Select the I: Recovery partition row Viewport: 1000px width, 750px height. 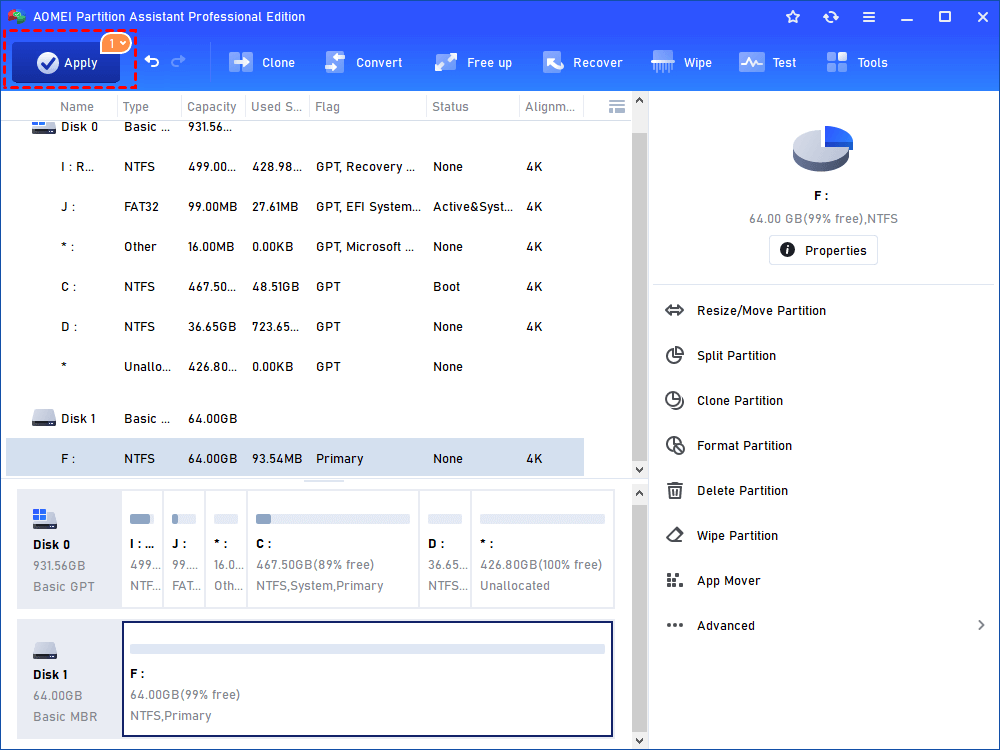click(295, 166)
